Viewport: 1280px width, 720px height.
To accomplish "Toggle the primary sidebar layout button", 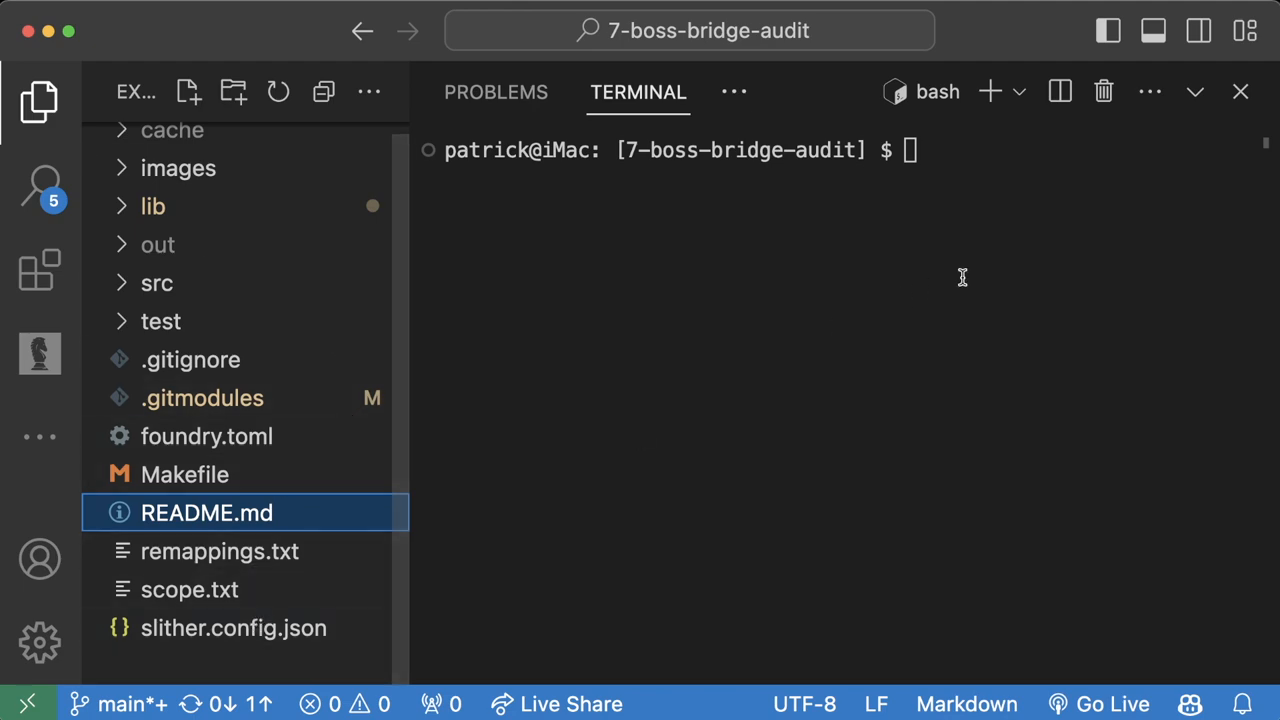I will pyautogui.click(x=1108, y=31).
